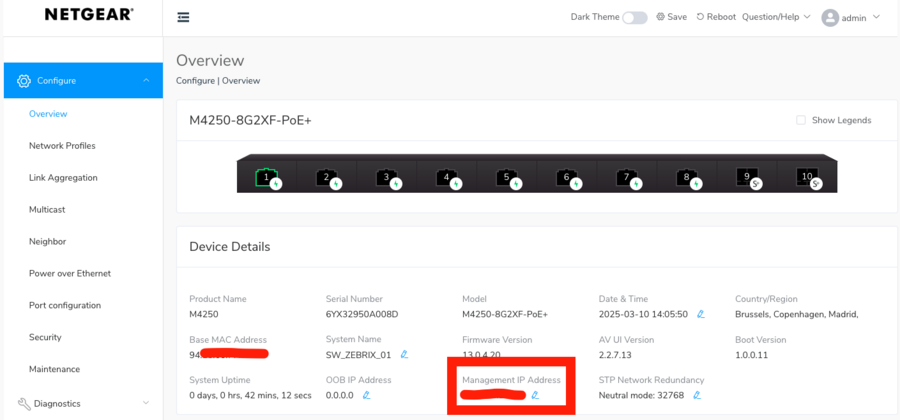Open the Maintenance page

pos(55,369)
